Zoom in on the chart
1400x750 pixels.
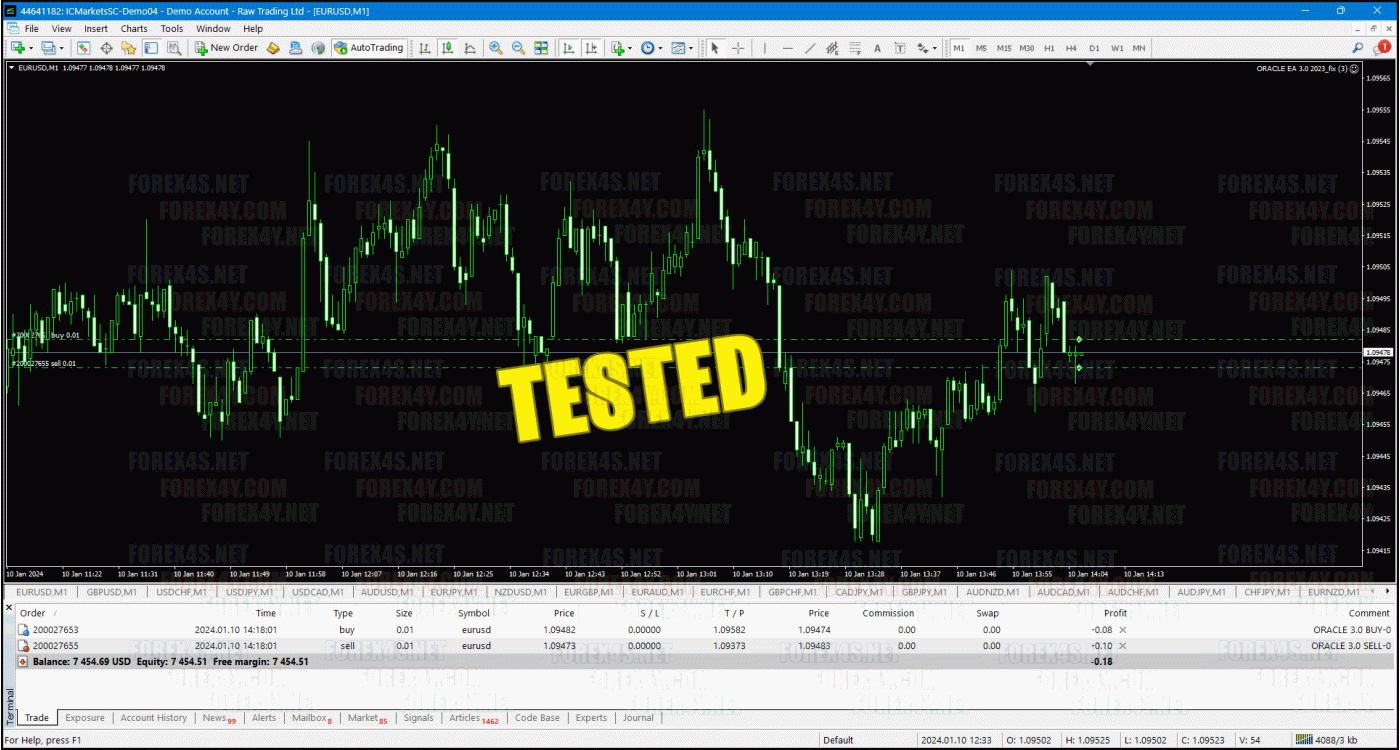point(496,48)
